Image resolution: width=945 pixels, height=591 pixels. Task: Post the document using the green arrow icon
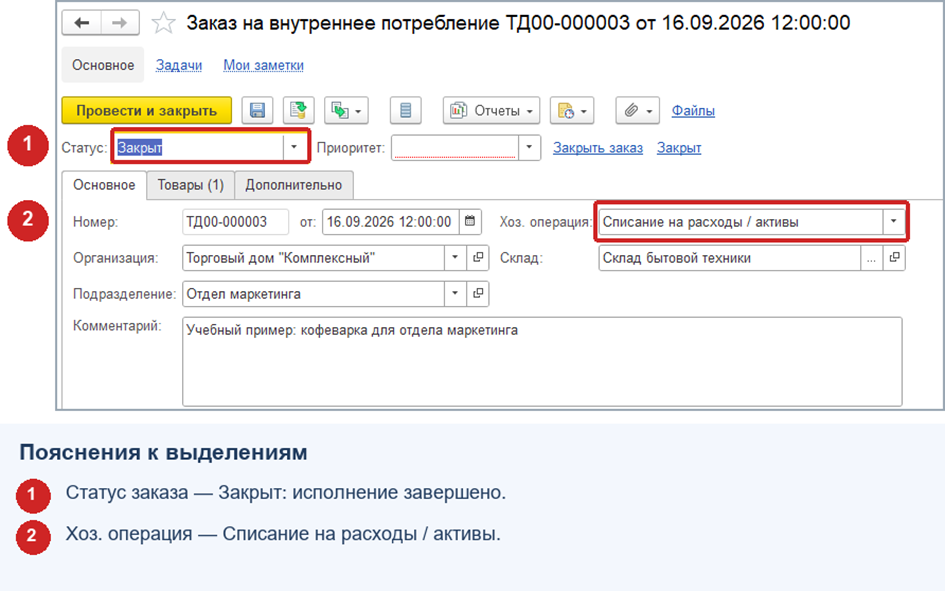point(298,110)
